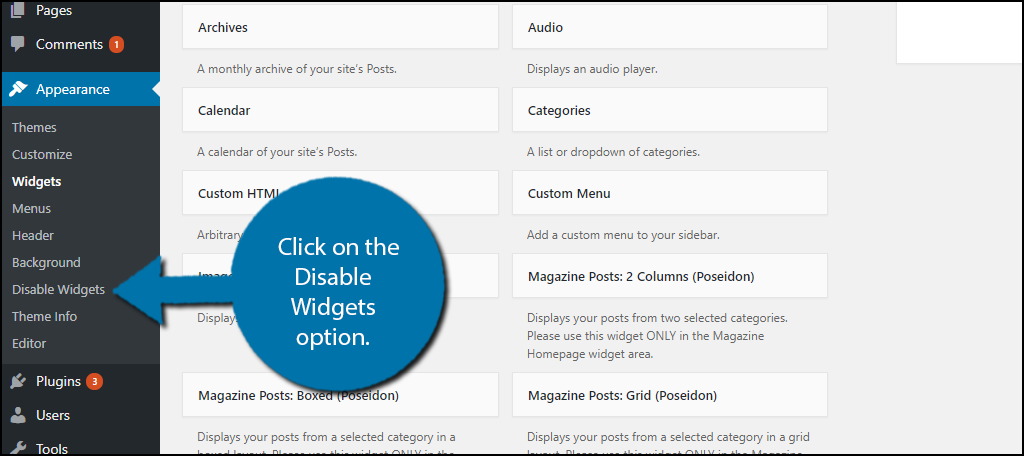Open the Disable Widgets submenu item
The height and width of the screenshot is (456, 1024).
[58, 289]
